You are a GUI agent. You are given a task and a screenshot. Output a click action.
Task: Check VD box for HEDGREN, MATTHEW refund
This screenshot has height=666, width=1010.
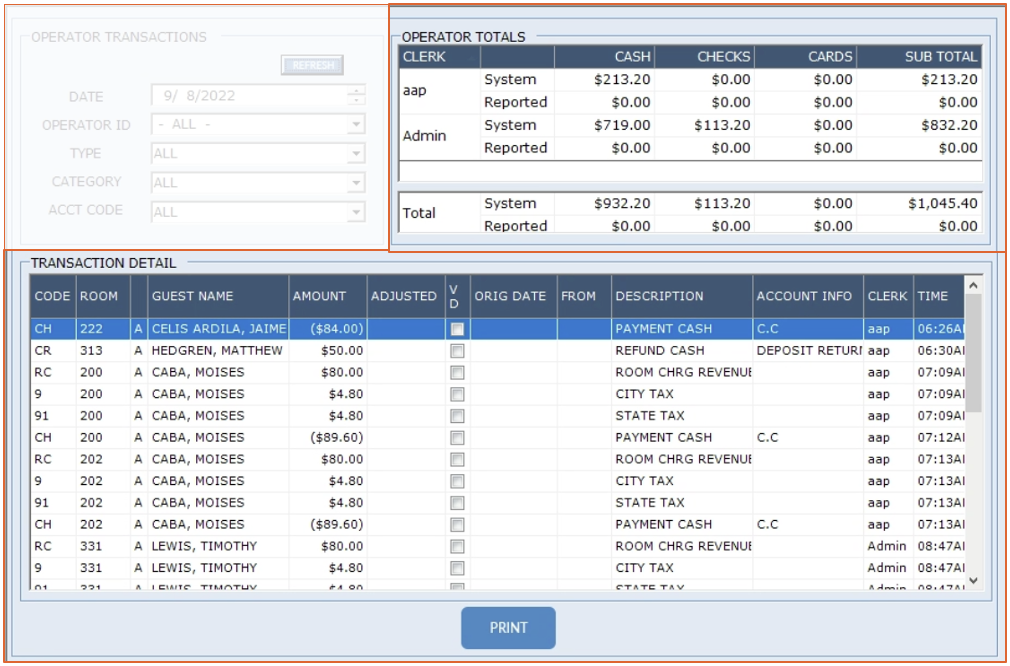coord(457,351)
